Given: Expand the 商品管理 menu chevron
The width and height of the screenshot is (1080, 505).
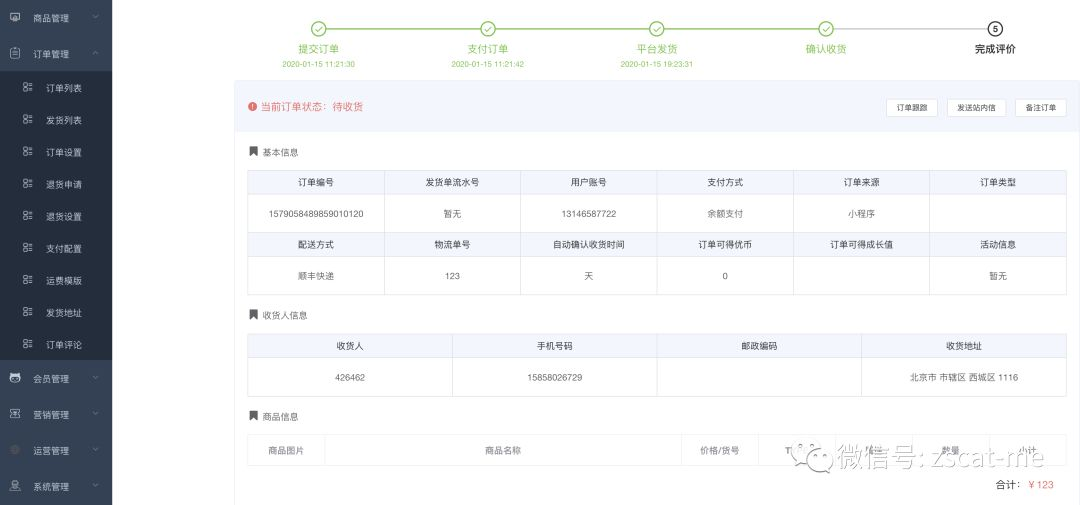Looking at the screenshot, I should click(95, 17).
